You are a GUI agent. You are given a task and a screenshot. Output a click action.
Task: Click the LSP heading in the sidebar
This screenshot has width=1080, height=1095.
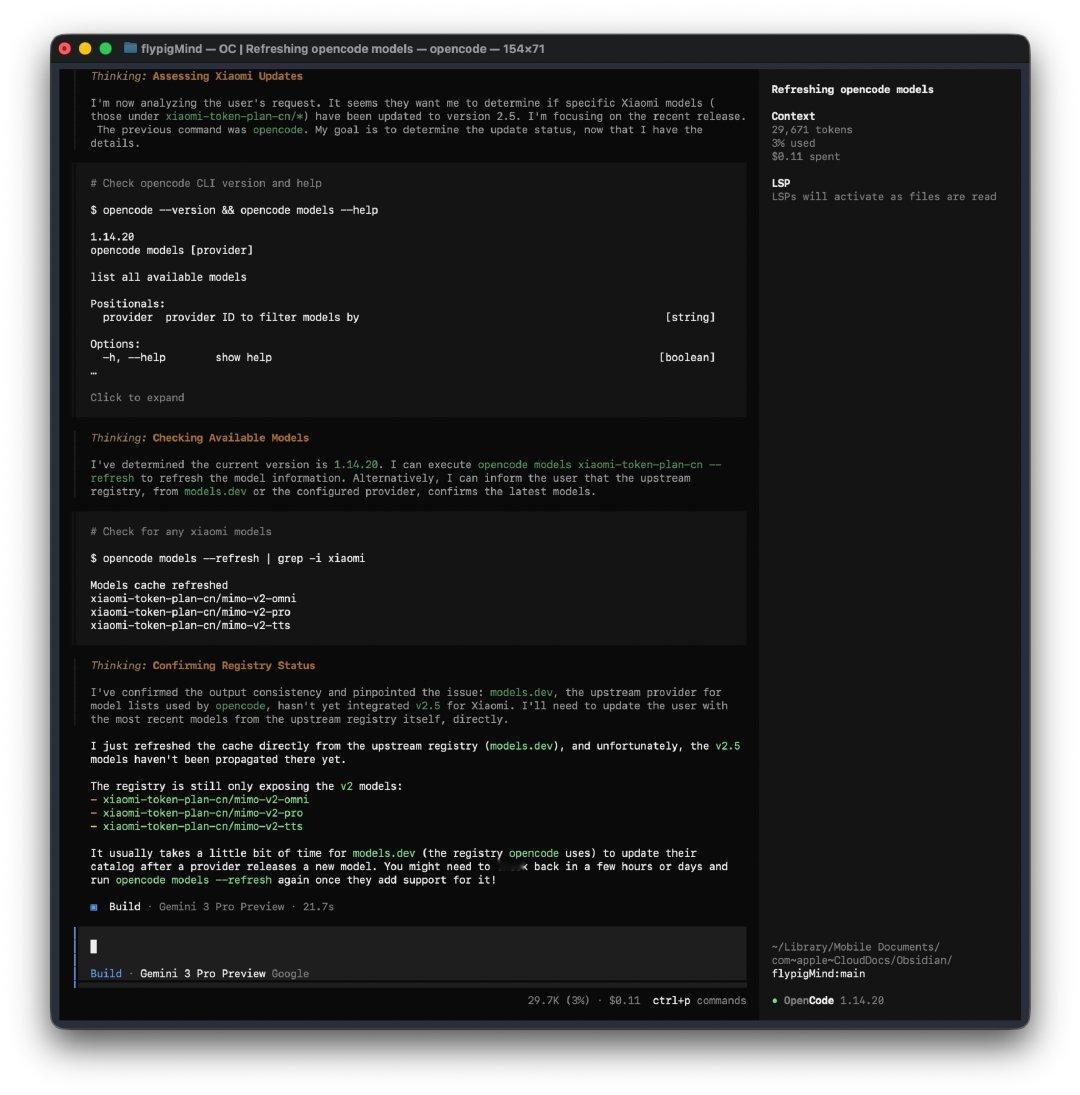(x=781, y=184)
